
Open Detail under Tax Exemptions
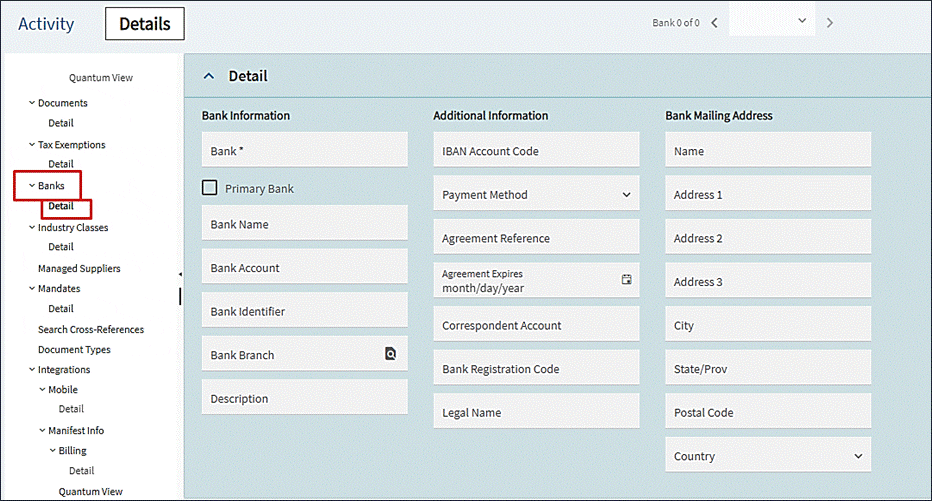pyautogui.click(x=61, y=163)
